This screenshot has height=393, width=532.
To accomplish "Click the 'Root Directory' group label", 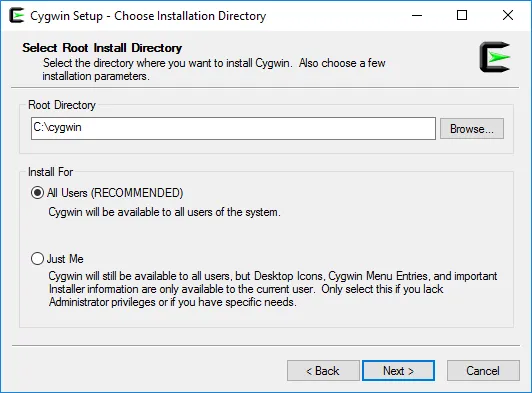I will tap(62, 105).
